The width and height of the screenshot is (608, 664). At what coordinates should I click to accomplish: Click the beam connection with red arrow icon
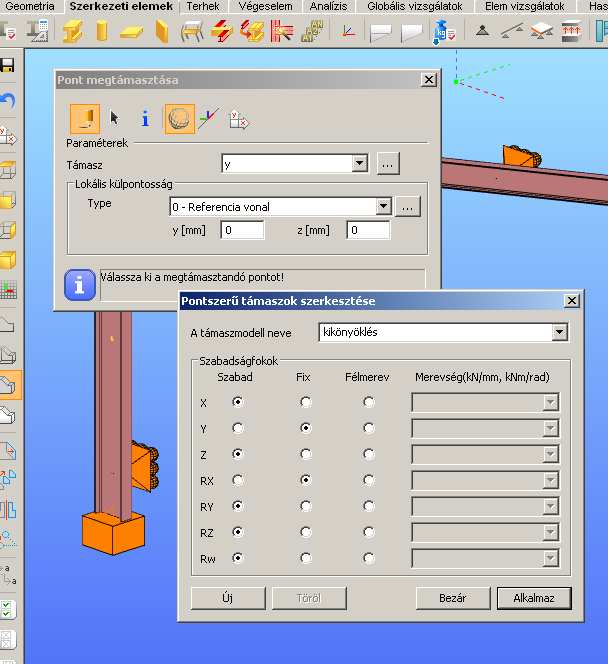click(252, 31)
